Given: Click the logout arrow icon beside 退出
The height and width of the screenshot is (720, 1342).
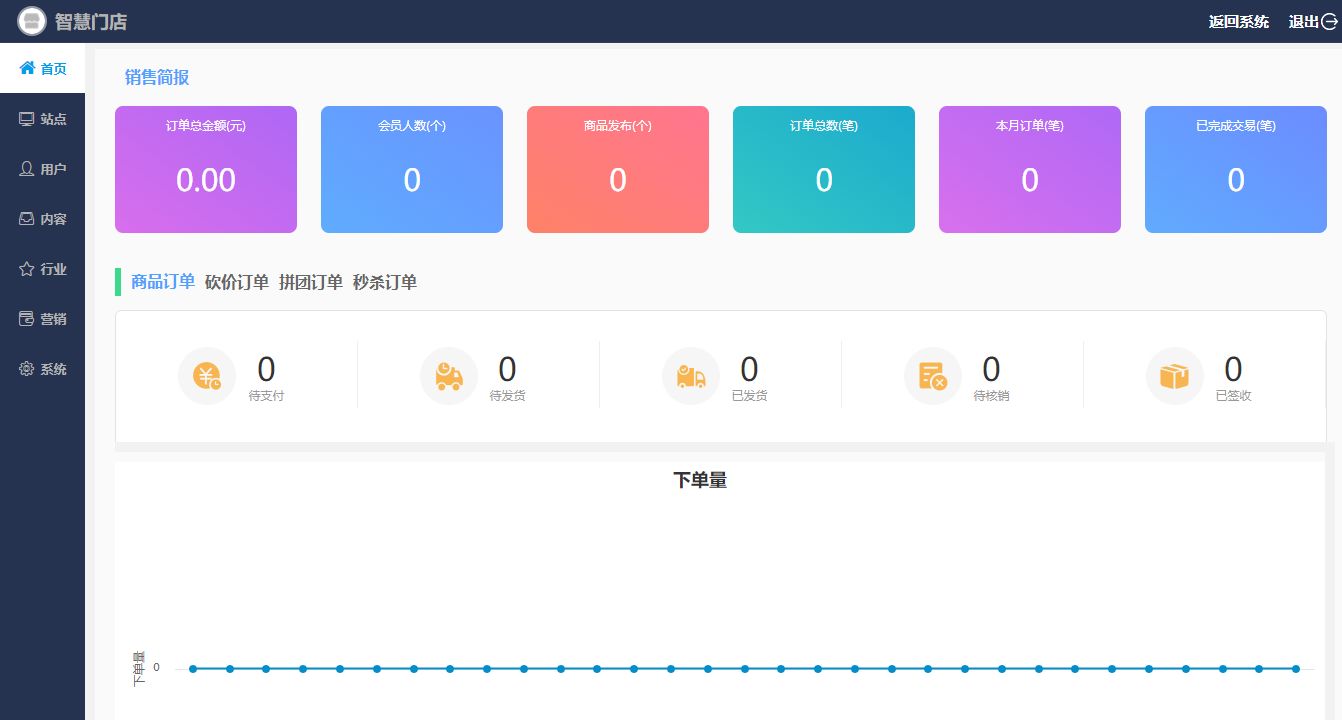Looking at the screenshot, I should [1329, 22].
